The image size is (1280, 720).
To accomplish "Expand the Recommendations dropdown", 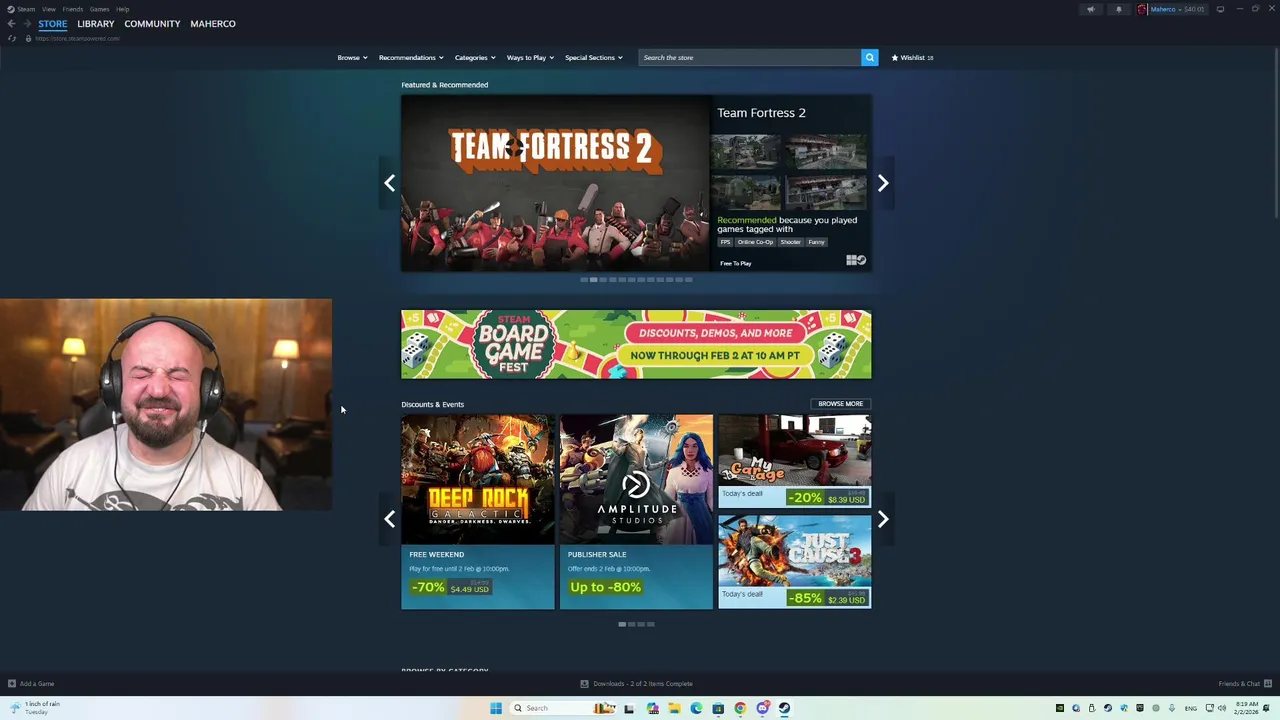I will 410,57.
